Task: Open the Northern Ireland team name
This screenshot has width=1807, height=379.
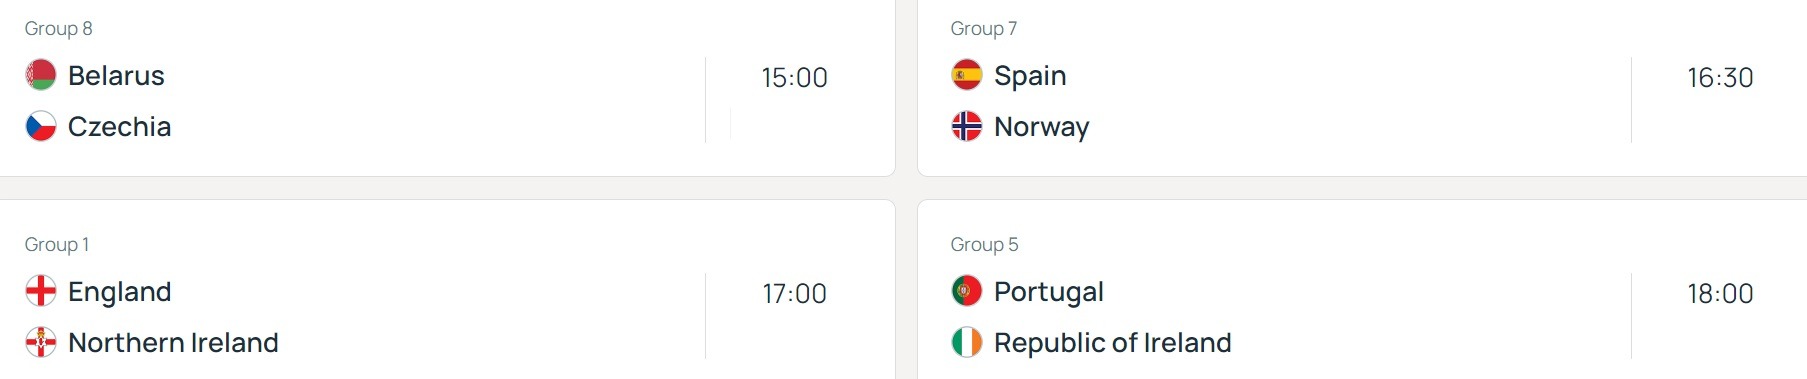Action: [173, 343]
